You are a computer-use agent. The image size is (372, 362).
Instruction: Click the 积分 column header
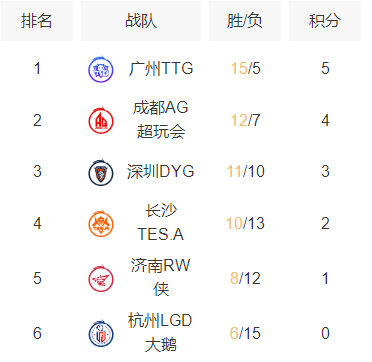pyautogui.click(x=325, y=21)
